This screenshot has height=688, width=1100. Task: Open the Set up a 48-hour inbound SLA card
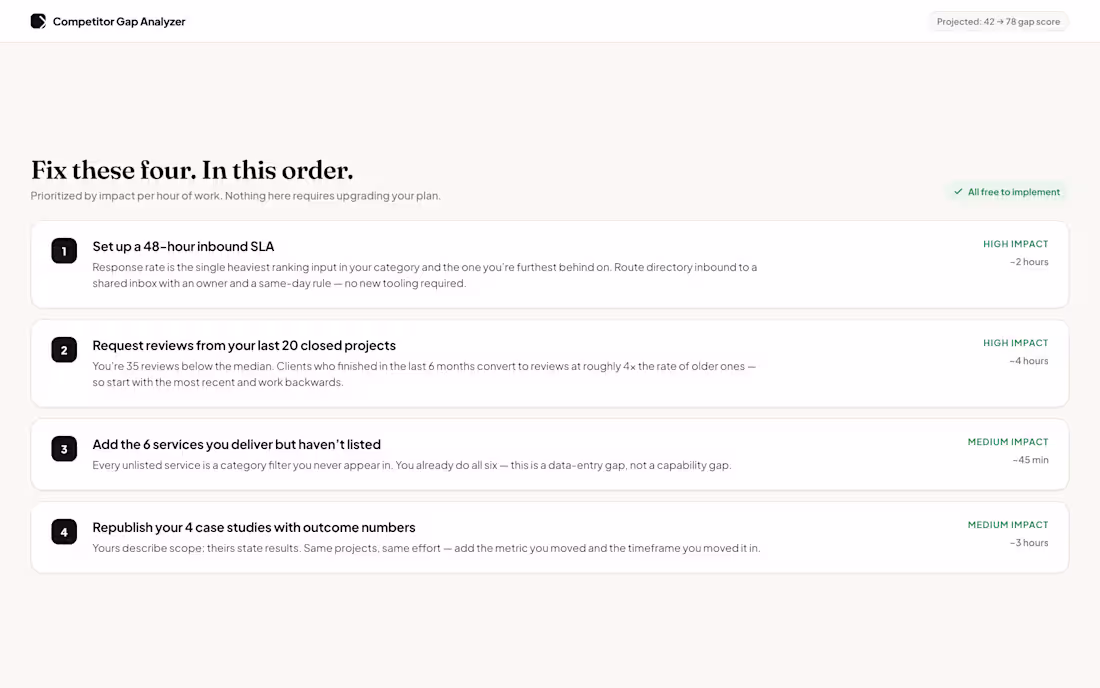pyautogui.click(x=549, y=264)
